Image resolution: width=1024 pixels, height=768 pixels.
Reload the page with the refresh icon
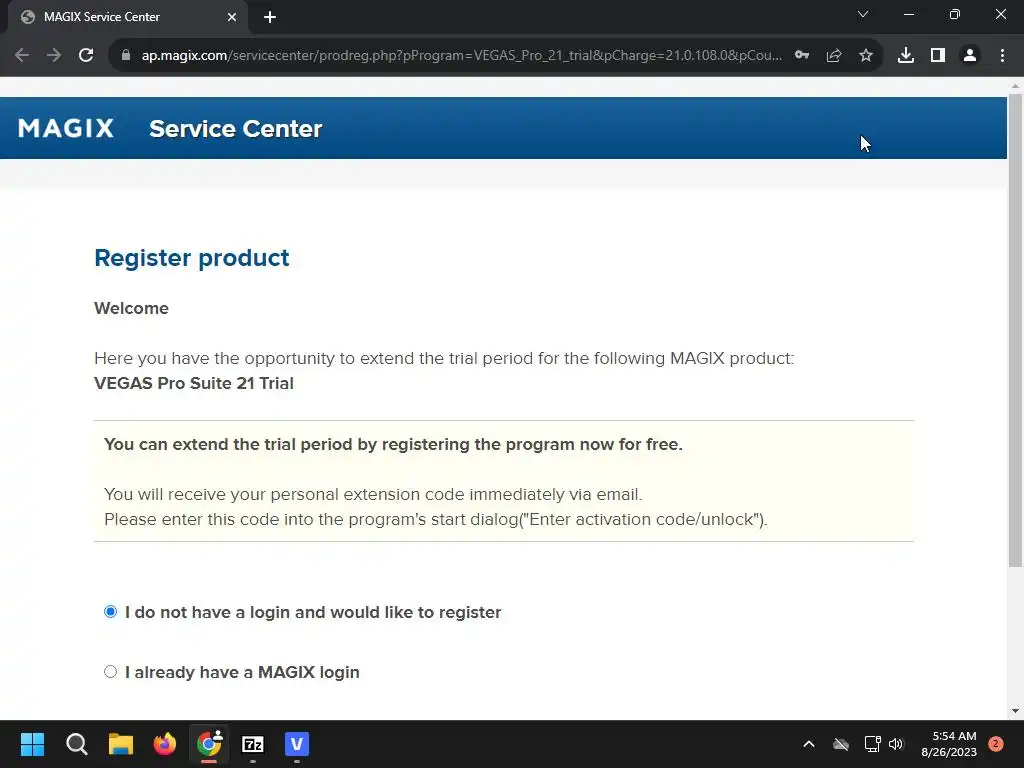[86, 56]
